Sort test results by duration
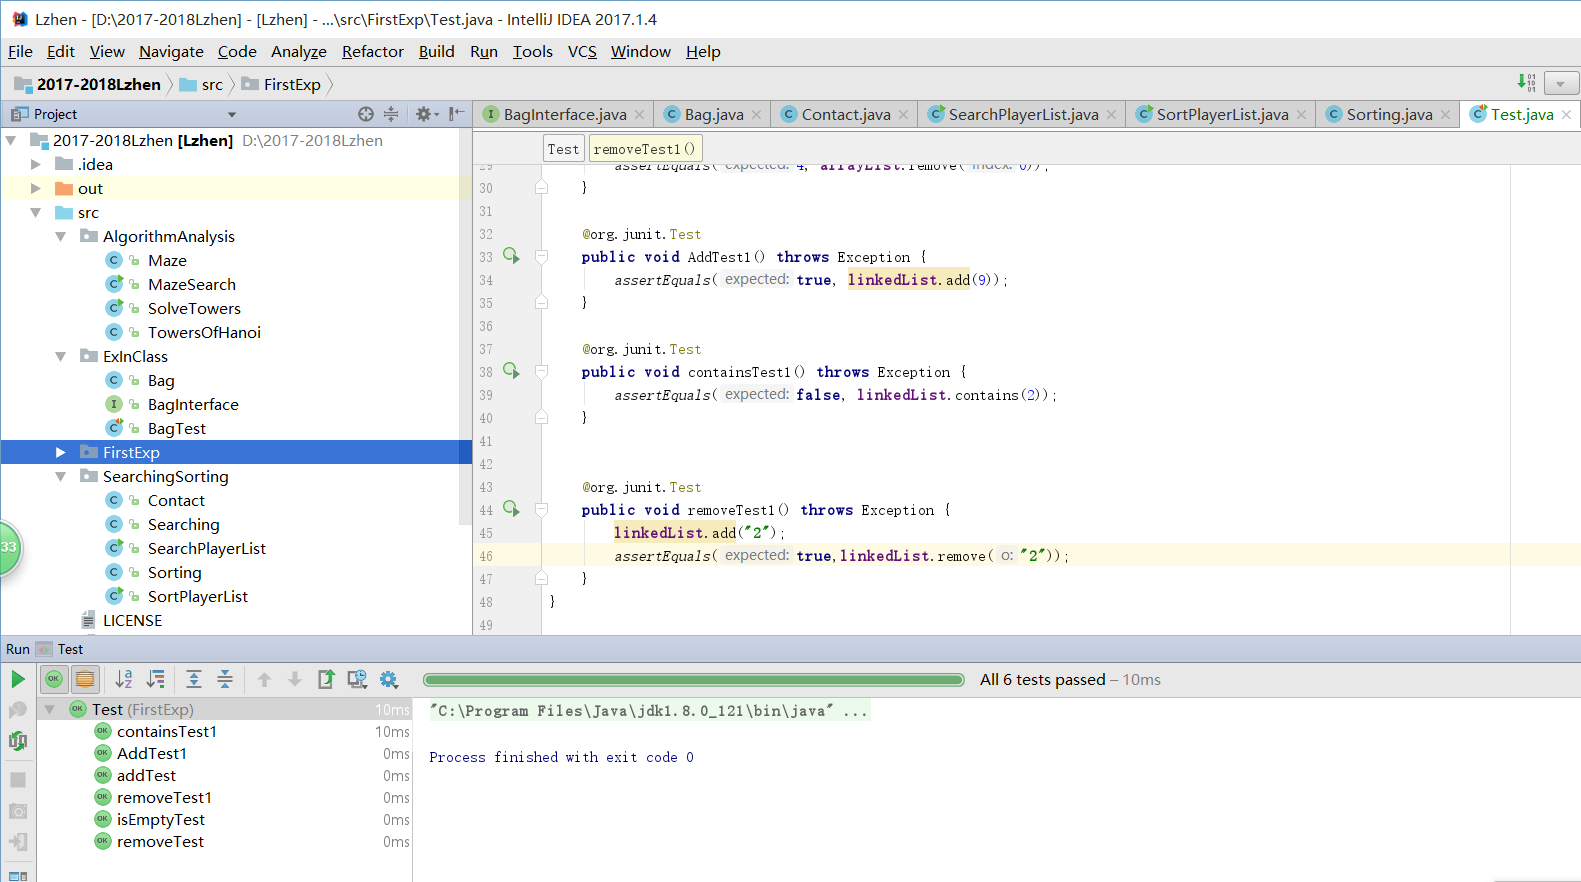The height and width of the screenshot is (882, 1581). pos(156,680)
